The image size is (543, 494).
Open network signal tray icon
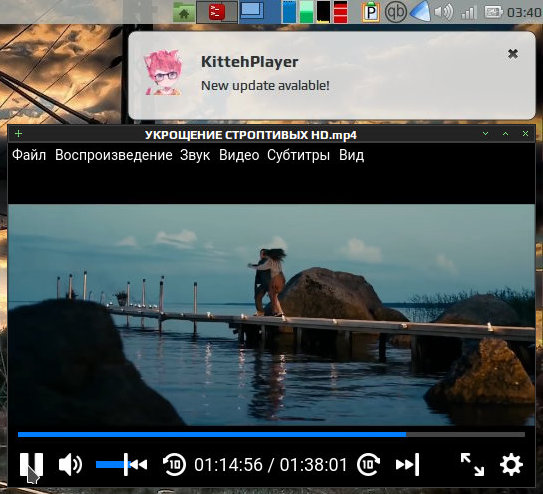click(468, 13)
